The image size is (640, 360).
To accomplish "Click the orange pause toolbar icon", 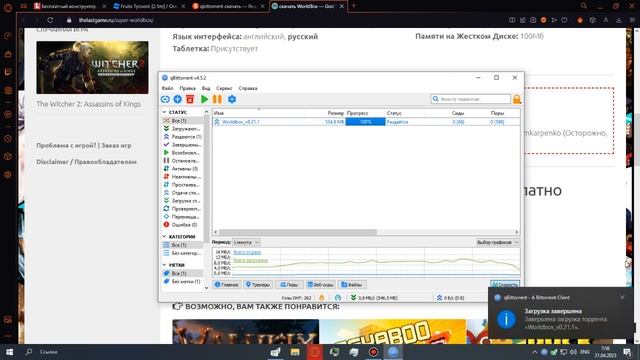I will (217, 99).
